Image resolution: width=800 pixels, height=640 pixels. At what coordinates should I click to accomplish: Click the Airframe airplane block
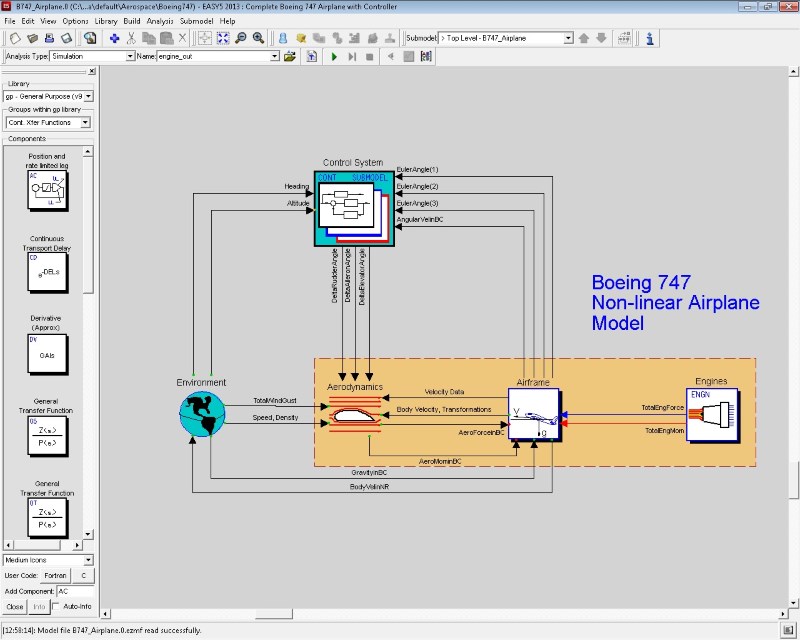pyautogui.click(x=534, y=414)
